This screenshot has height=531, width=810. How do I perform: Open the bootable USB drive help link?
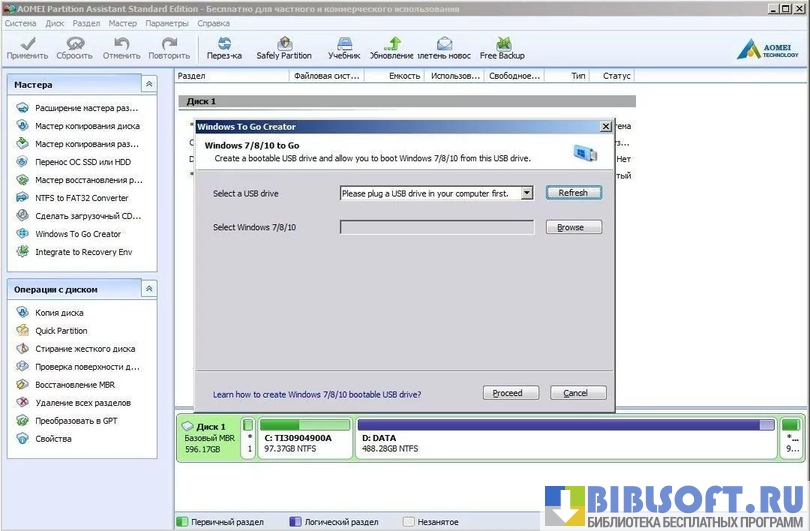pyautogui.click(x=317, y=394)
